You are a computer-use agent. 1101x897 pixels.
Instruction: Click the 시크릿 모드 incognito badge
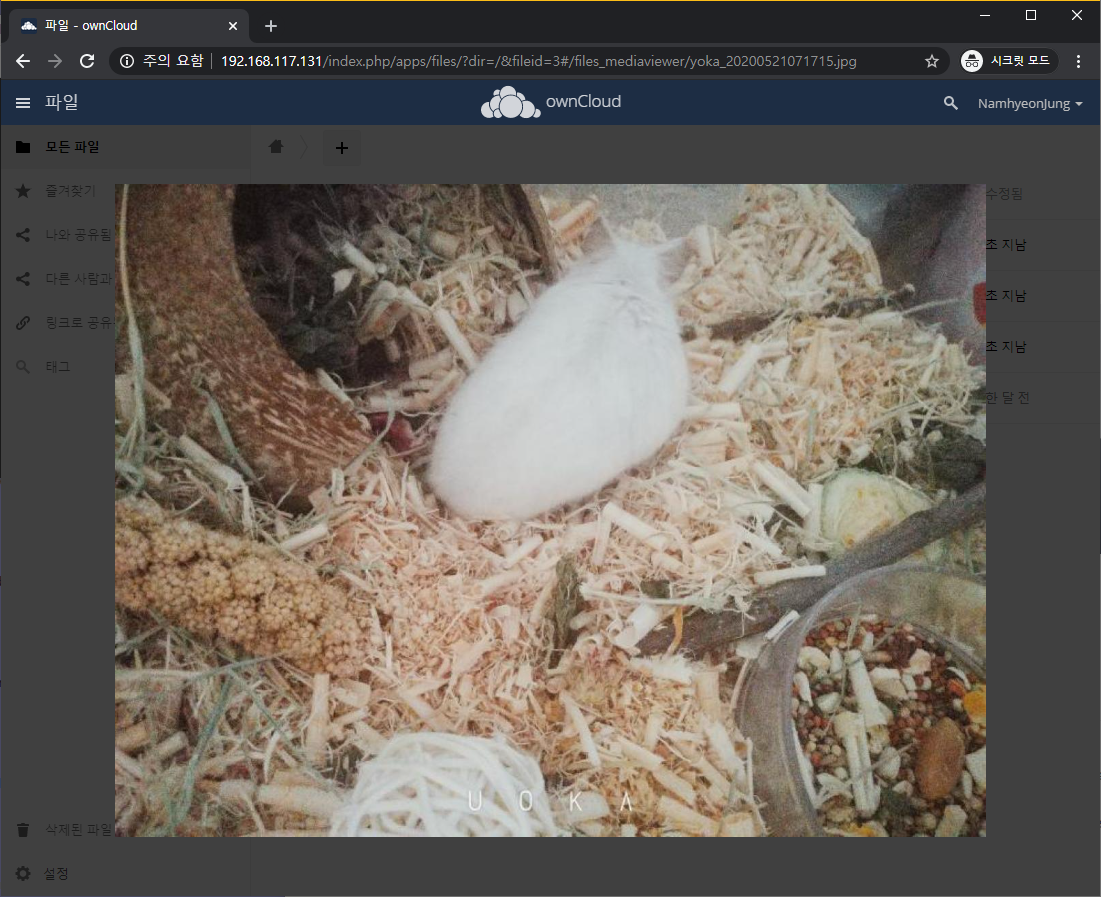pyautogui.click(x=1009, y=61)
